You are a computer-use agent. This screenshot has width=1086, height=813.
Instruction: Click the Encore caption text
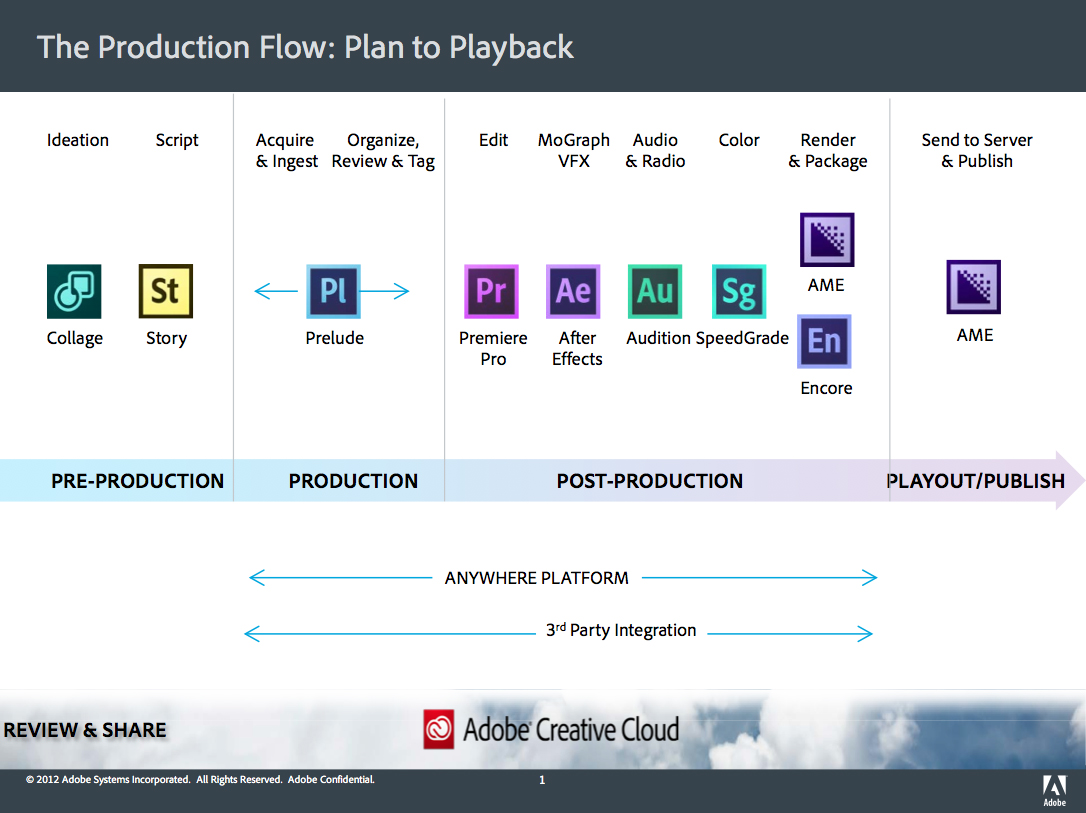point(826,388)
